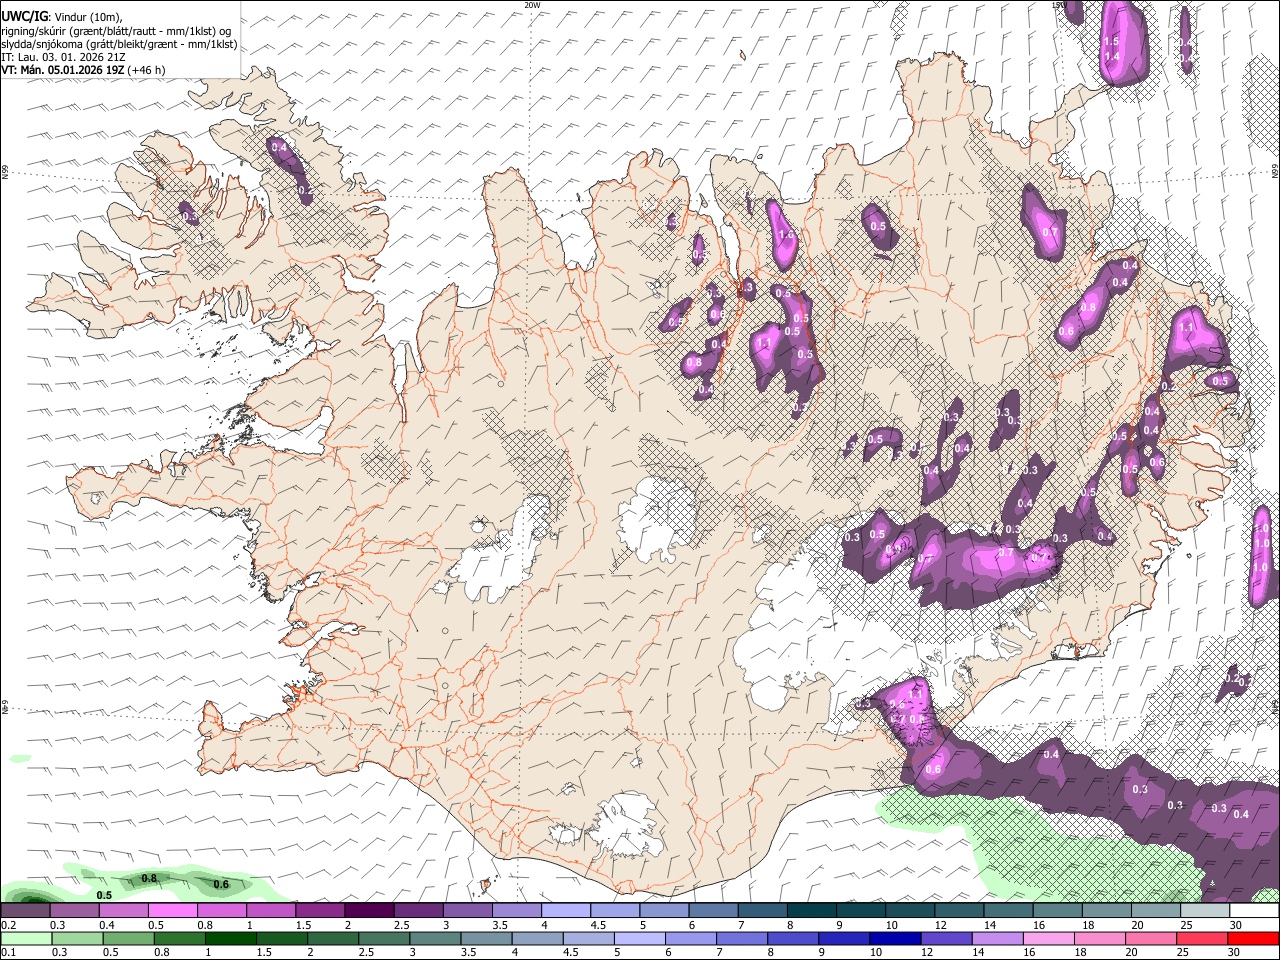The width and height of the screenshot is (1280, 960).
Task: Click the '0.1' legend label
Action: 8,952
